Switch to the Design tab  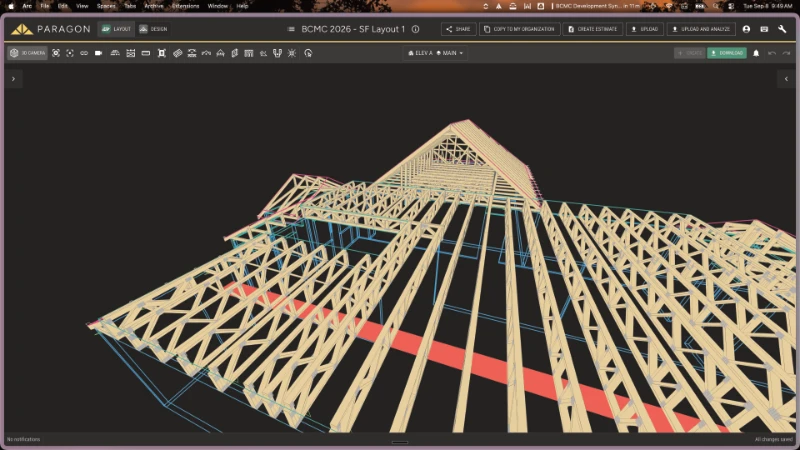click(154, 29)
